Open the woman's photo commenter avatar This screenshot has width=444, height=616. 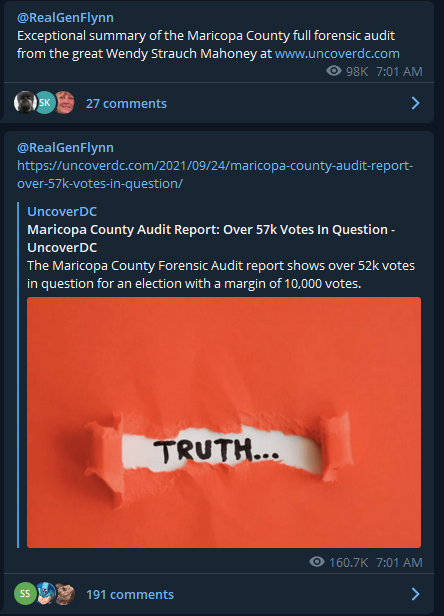(64, 103)
